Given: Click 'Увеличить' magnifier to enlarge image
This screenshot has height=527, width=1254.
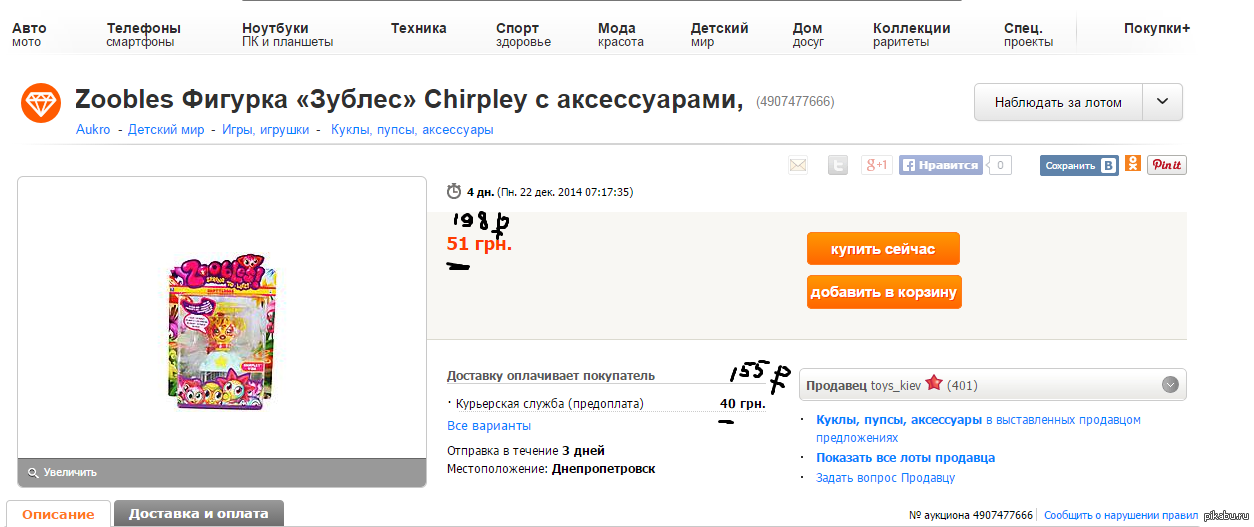Looking at the screenshot, I should point(63,472).
